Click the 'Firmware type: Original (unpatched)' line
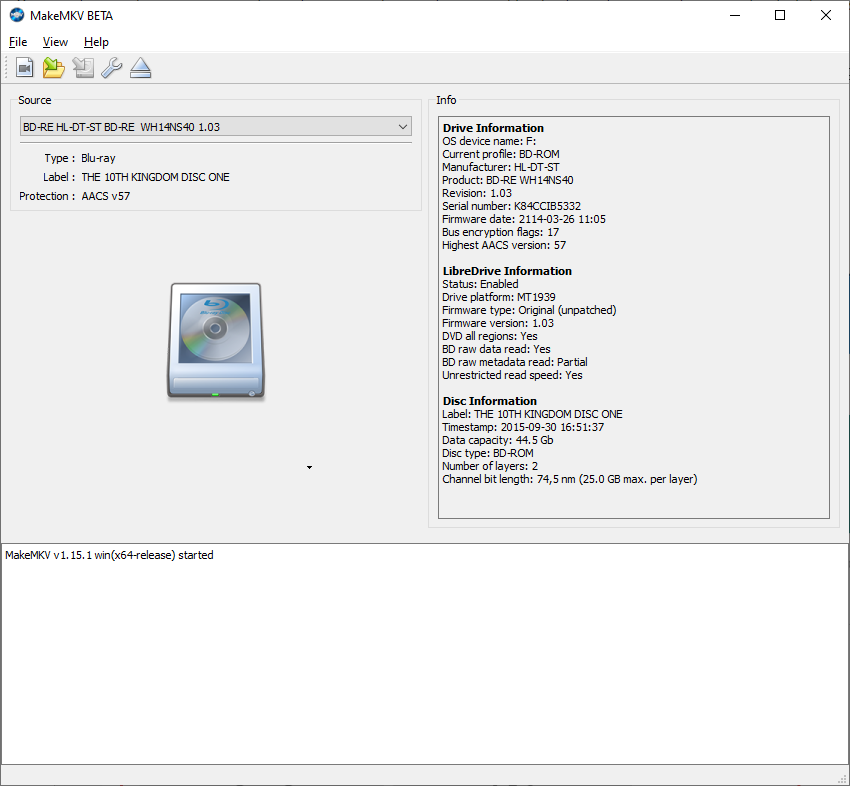The height and width of the screenshot is (786, 850). pos(530,310)
